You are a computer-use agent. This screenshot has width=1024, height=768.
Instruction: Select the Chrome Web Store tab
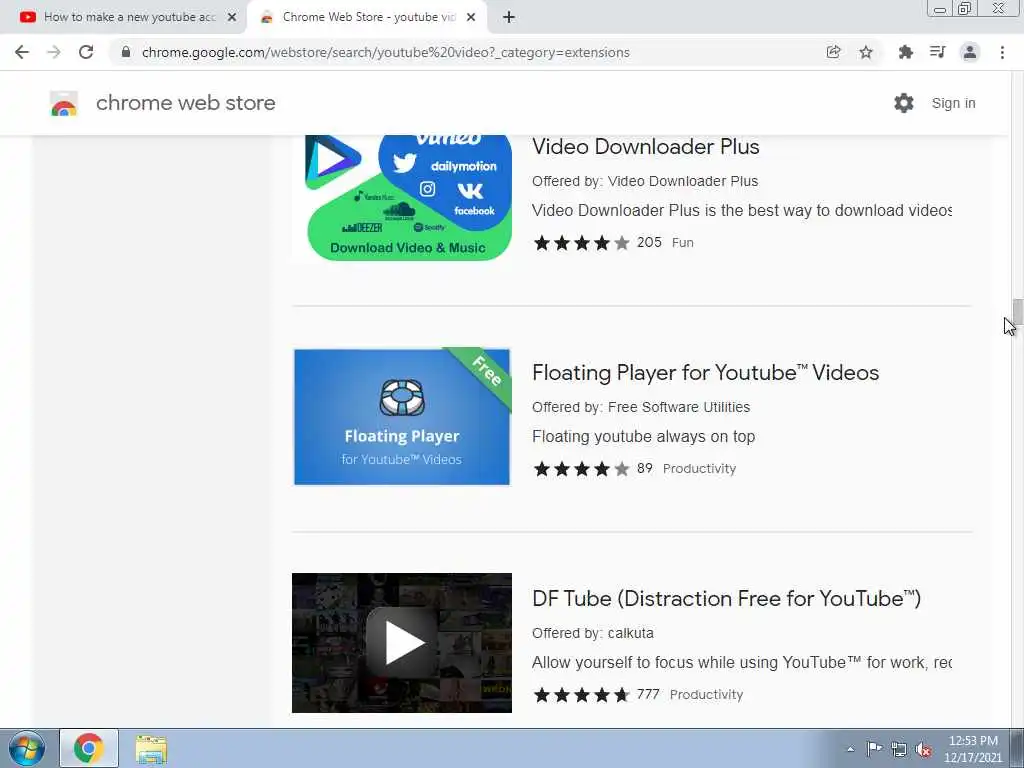[368, 18]
